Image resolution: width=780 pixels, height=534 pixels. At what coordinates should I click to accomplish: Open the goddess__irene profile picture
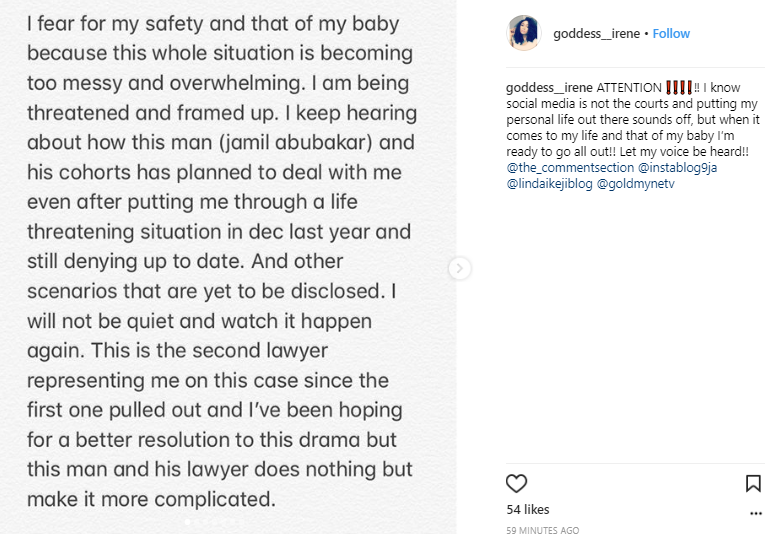click(523, 33)
